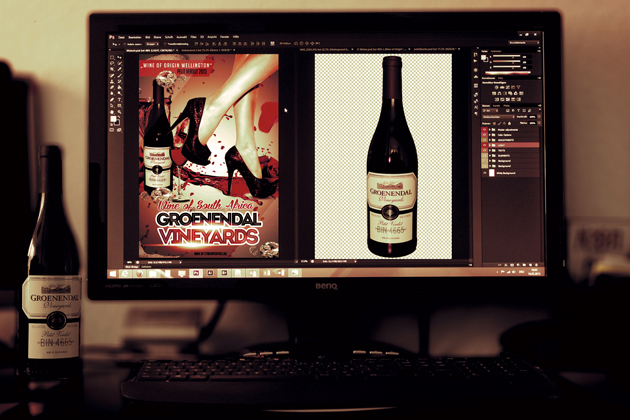
Task: Add a Brightness/Contrast adjustment (sun icon)
Action: click(496, 87)
